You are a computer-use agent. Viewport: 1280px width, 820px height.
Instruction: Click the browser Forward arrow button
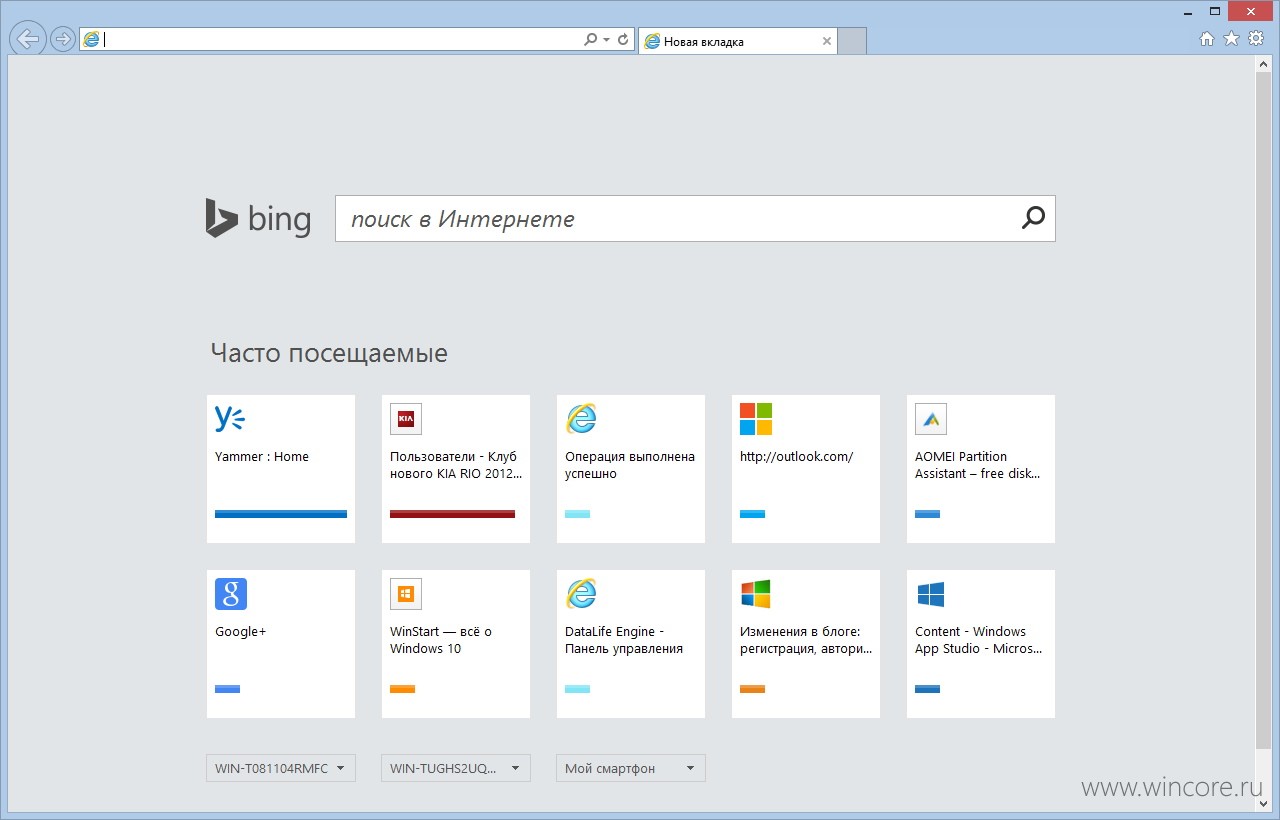click(x=63, y=40)
